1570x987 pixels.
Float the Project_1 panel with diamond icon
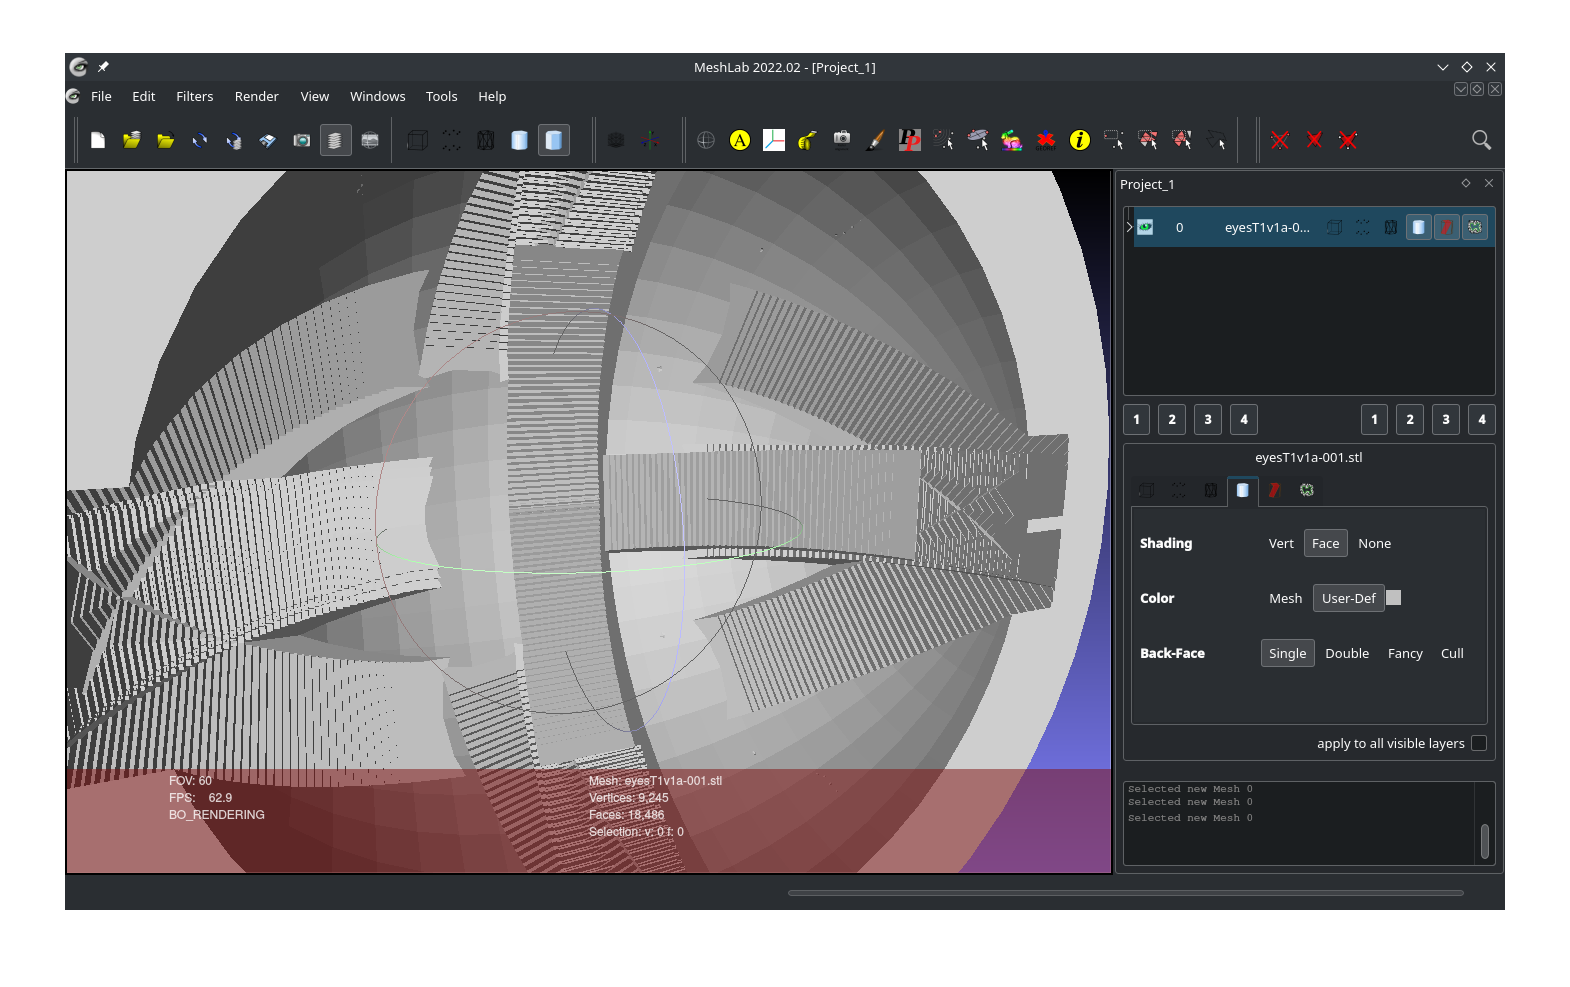pos(1466,183)
